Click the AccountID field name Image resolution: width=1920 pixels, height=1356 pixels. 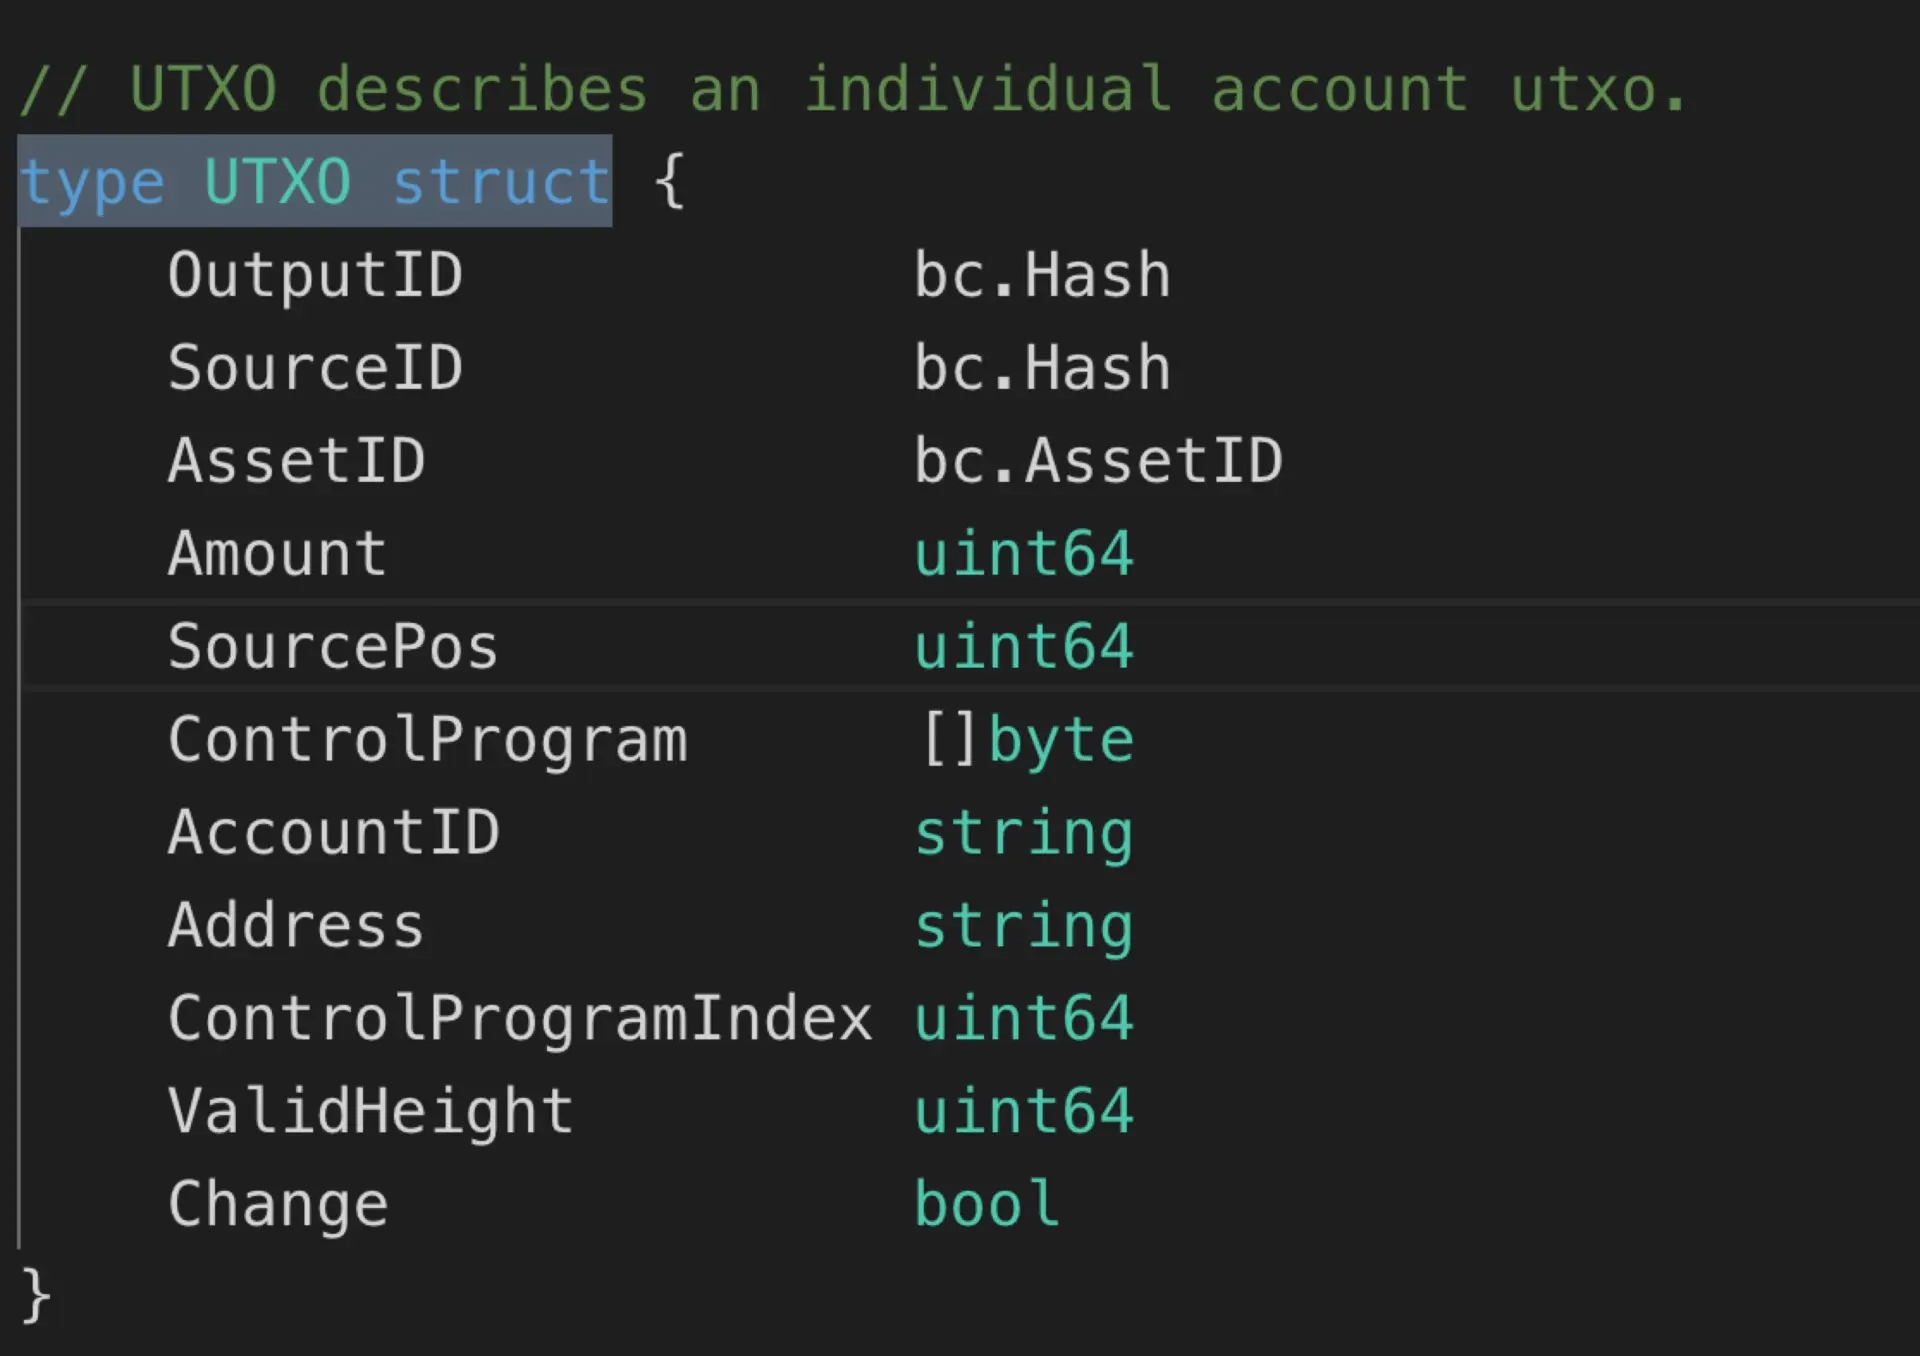tap(333, 833)
